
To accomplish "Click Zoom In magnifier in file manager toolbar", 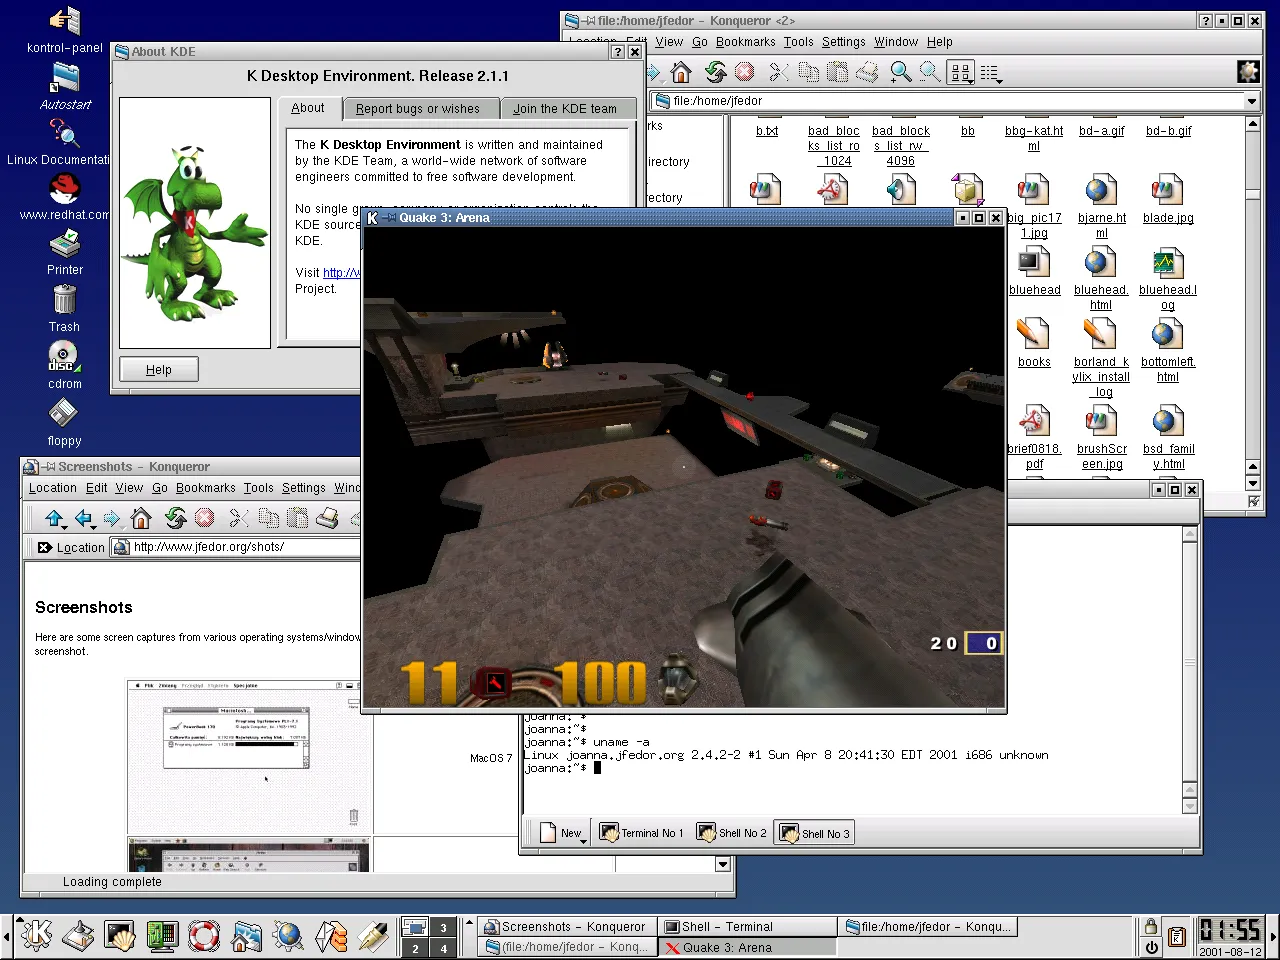I will pyautogui.click(x=901, y=72).
